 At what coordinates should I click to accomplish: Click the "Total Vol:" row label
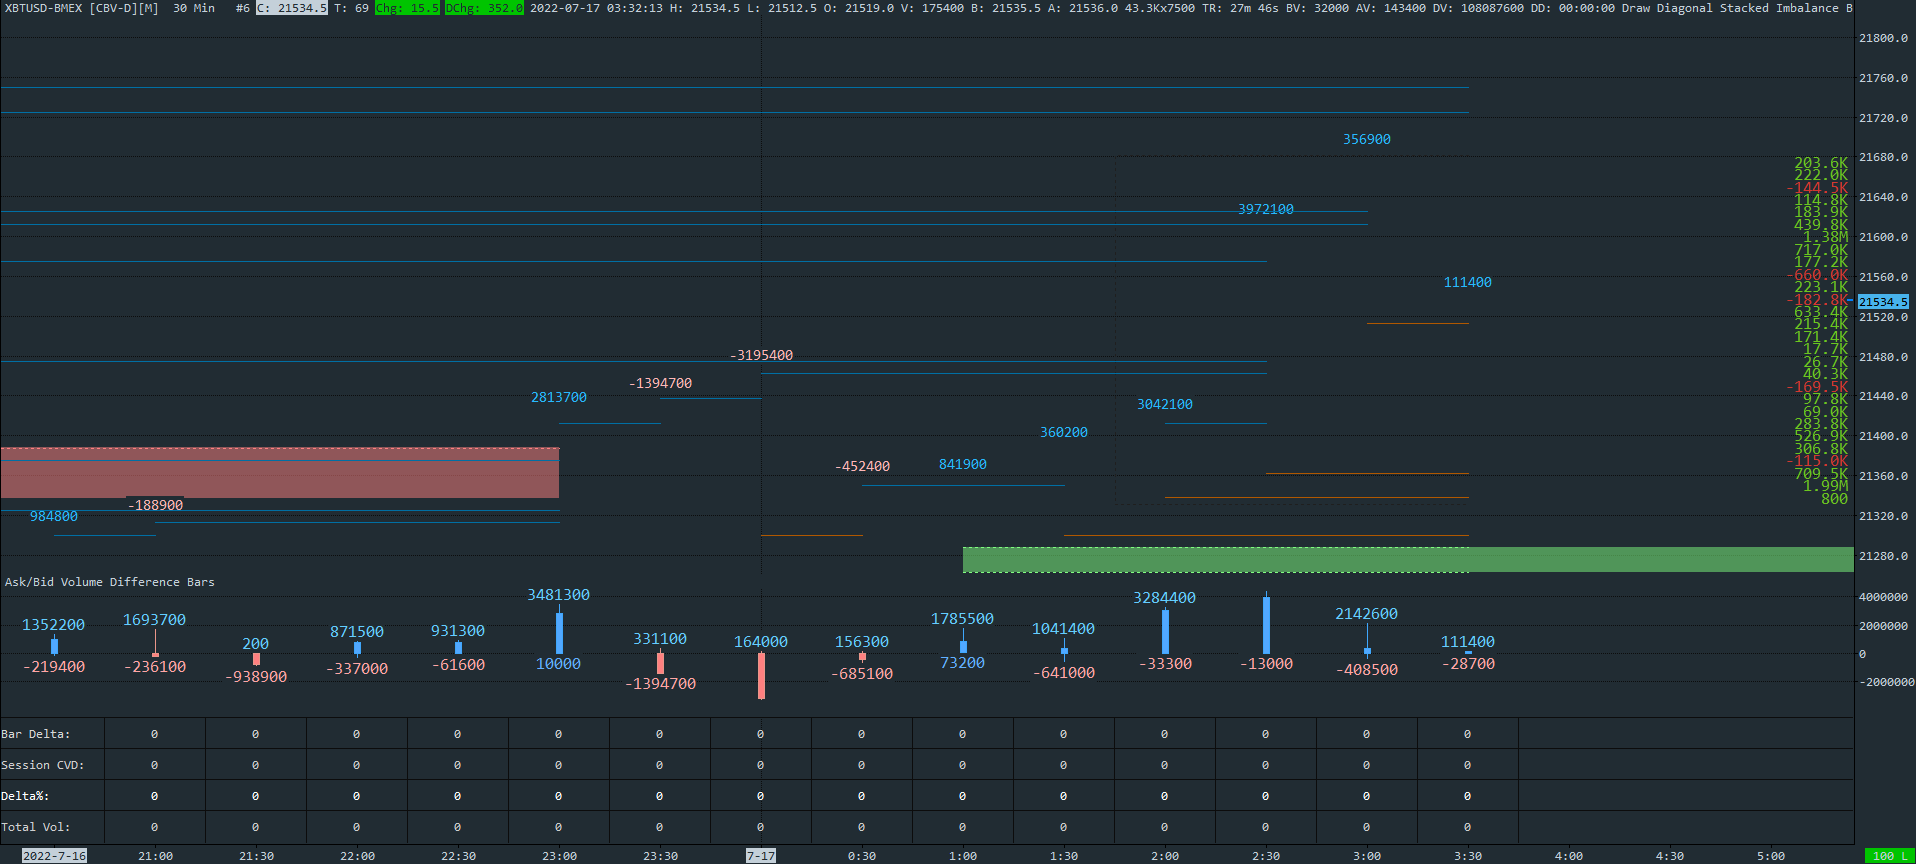click(36, 827)
